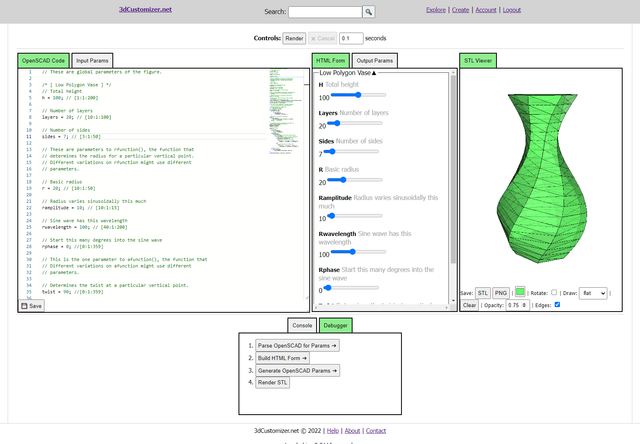
Task: Click the Rphase slider
Action: [351, 288]
